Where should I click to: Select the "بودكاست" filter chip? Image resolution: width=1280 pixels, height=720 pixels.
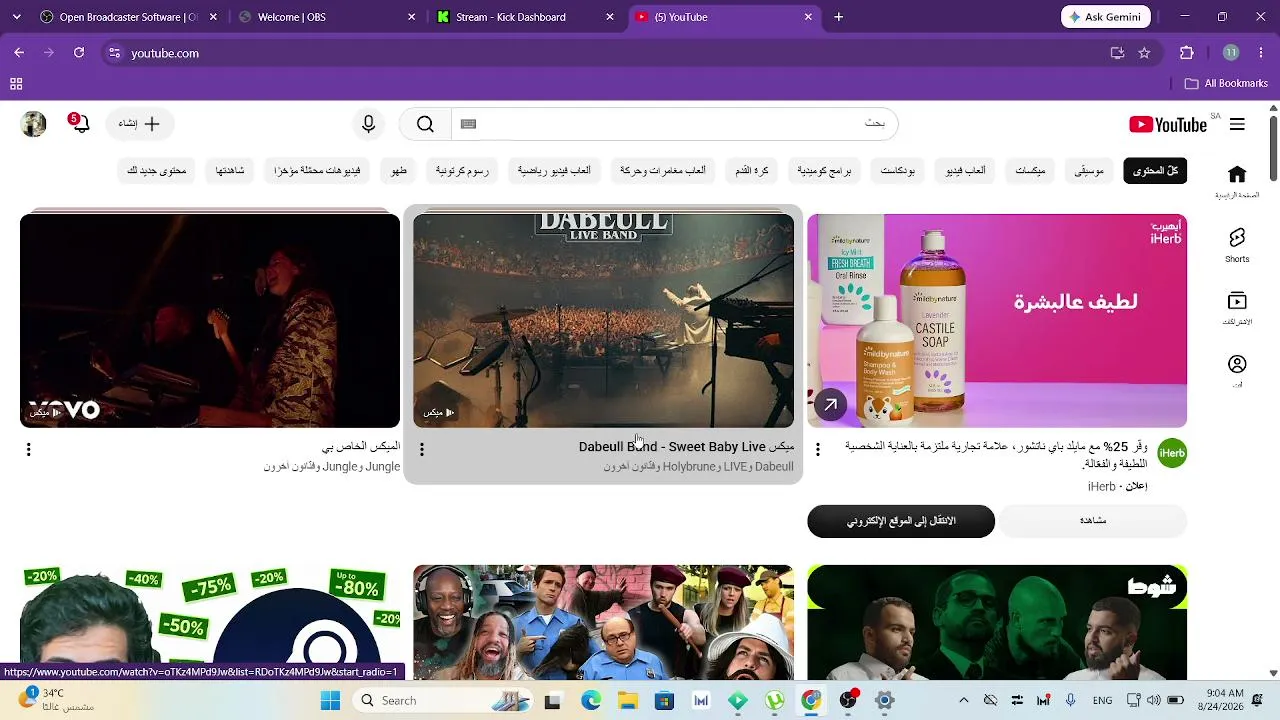click(x=898, y=171)
